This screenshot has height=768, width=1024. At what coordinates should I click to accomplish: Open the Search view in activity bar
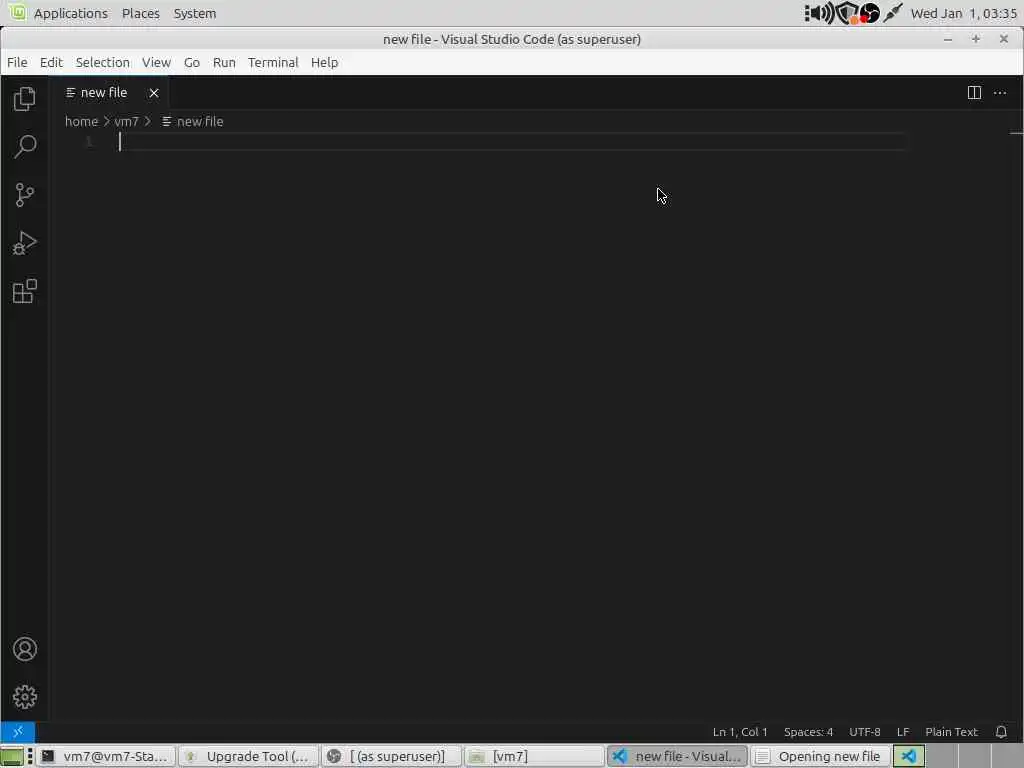24,146
